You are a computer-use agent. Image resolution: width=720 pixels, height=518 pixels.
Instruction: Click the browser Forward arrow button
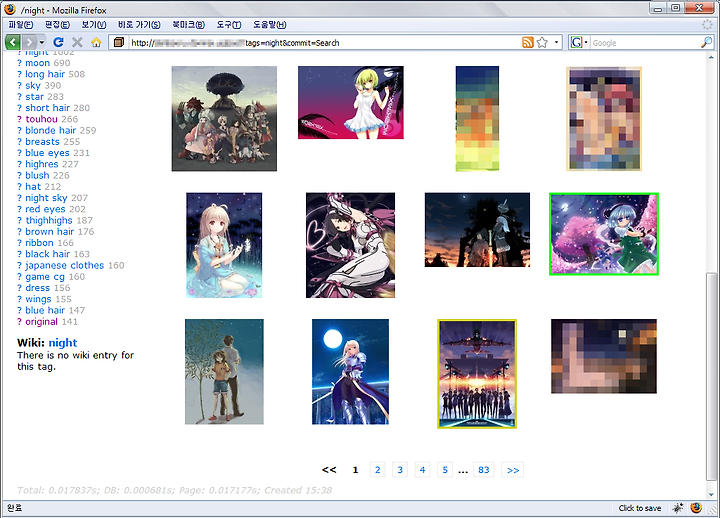(29, 42)
